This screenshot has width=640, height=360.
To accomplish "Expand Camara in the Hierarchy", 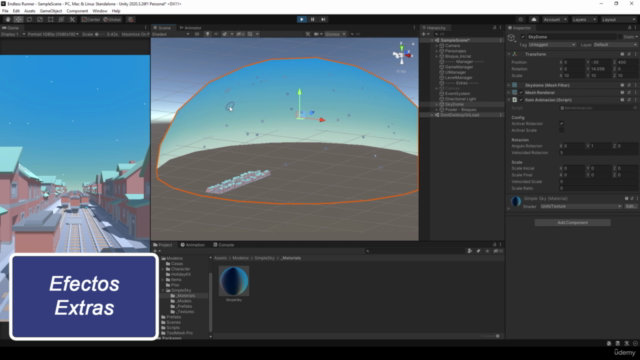I will (x=436, y=46).
